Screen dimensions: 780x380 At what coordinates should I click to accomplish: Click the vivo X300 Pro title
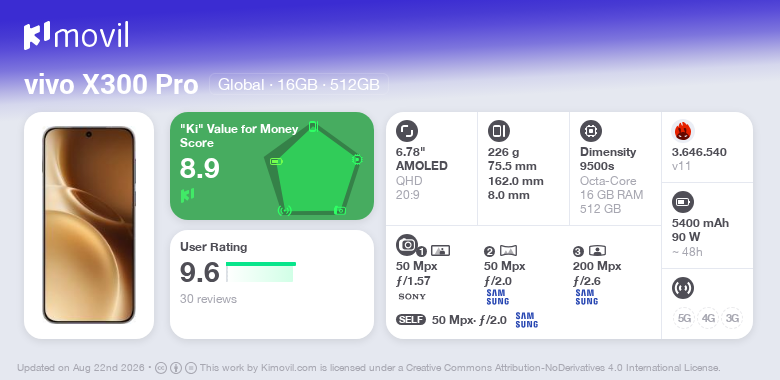pyautogui.click(x=111, y=85)
